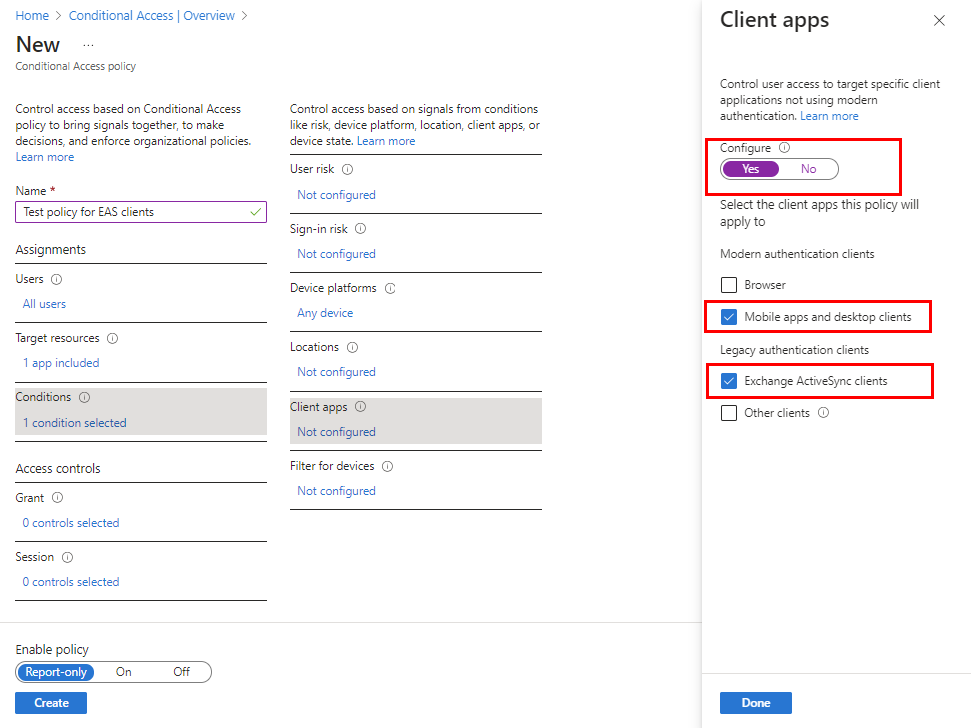Configure Filter for devices Not configured
The width and height of the screenshot is (971, 728).
pos(336,491)
